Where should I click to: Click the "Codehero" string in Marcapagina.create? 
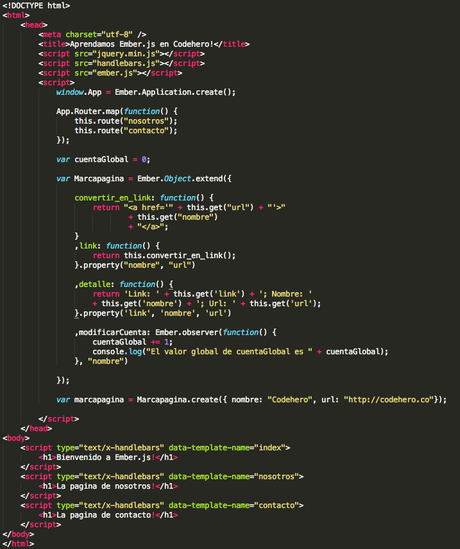pyautogui.click(x=290, y=400)
